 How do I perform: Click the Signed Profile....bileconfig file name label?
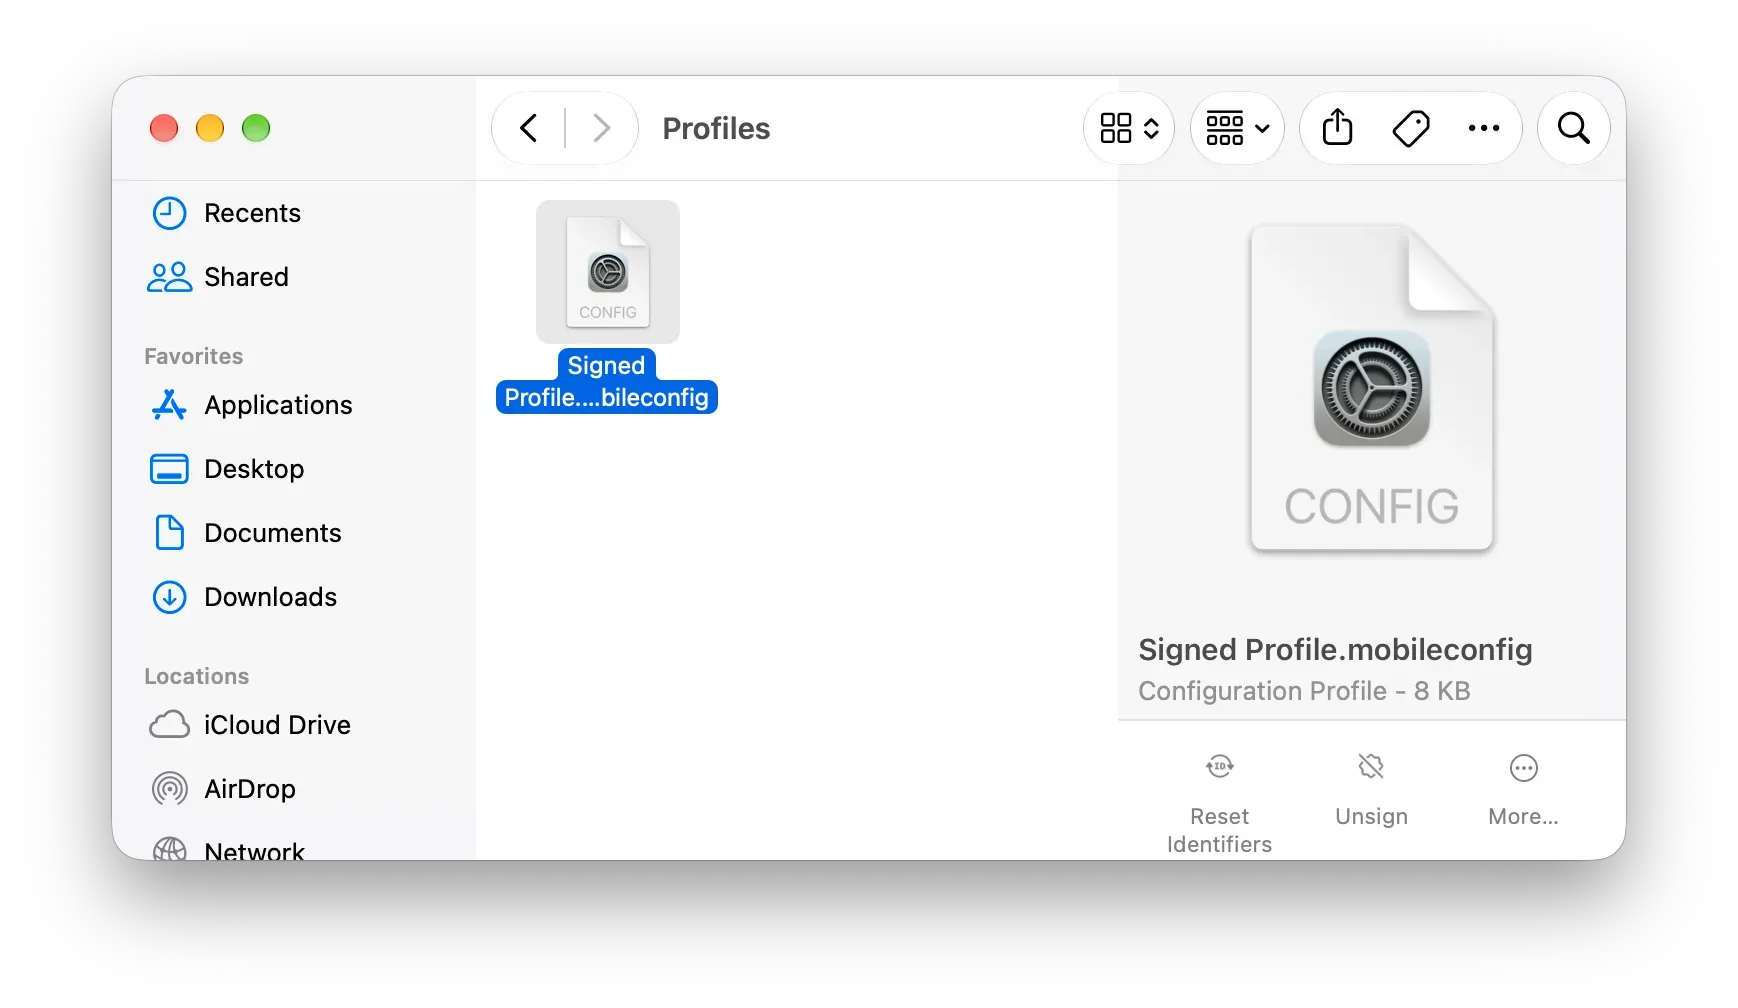607,381
